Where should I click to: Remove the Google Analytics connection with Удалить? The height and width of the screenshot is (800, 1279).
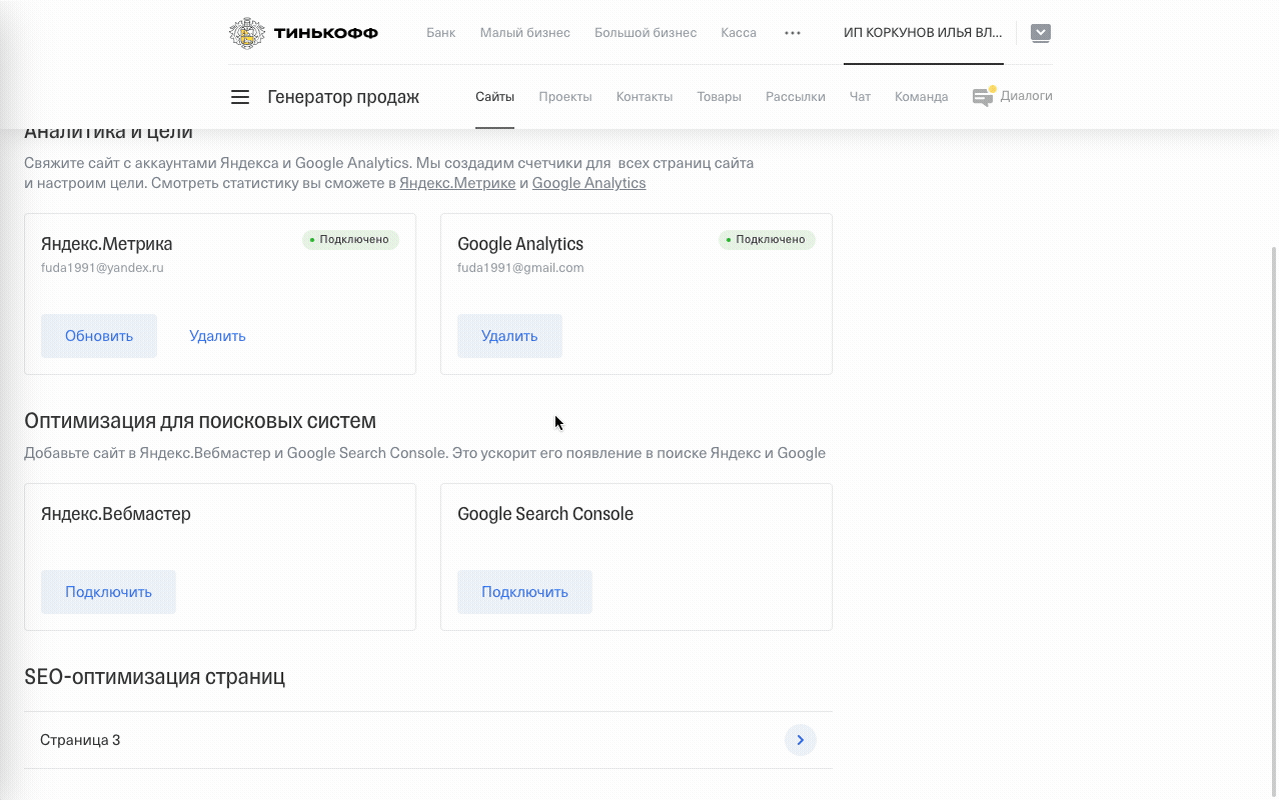[x=509, y=336]
